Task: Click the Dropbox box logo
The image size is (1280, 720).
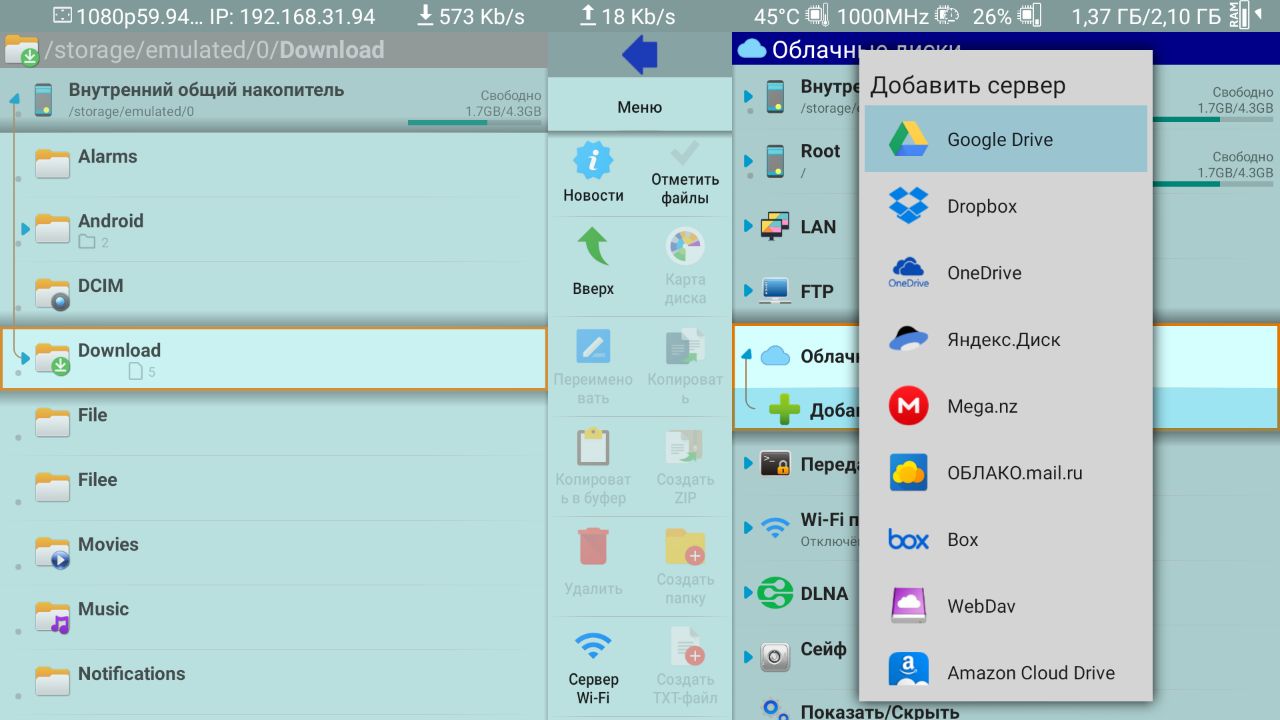Action: coord(908,206)
